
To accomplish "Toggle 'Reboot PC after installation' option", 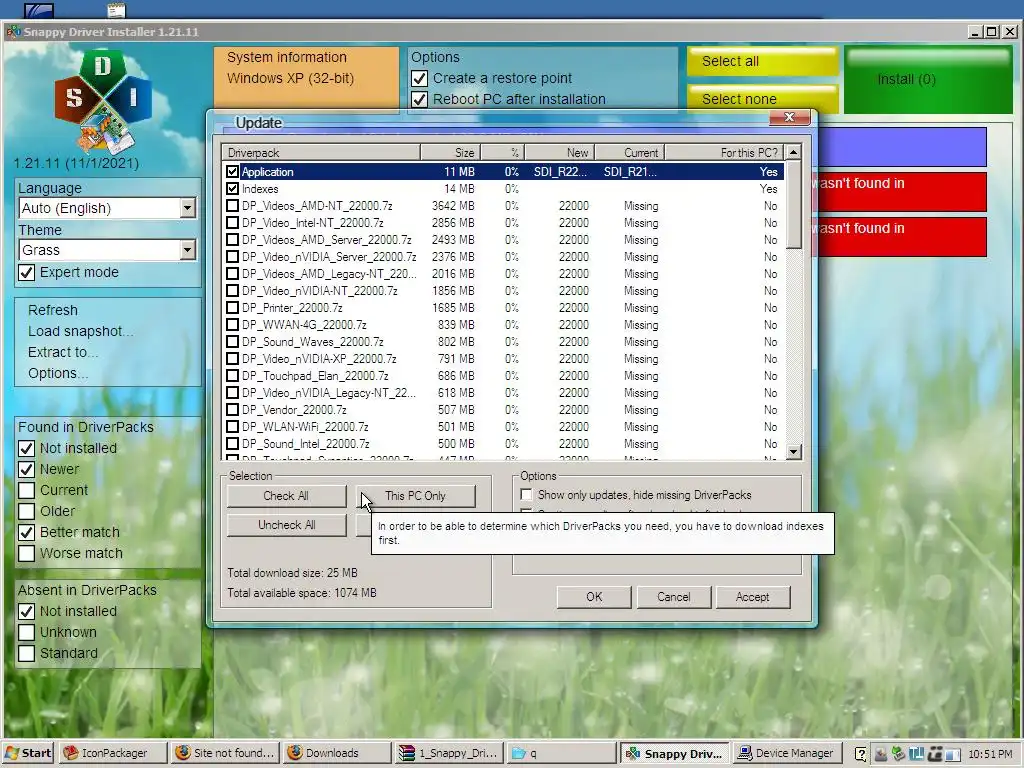I will 419,99.
